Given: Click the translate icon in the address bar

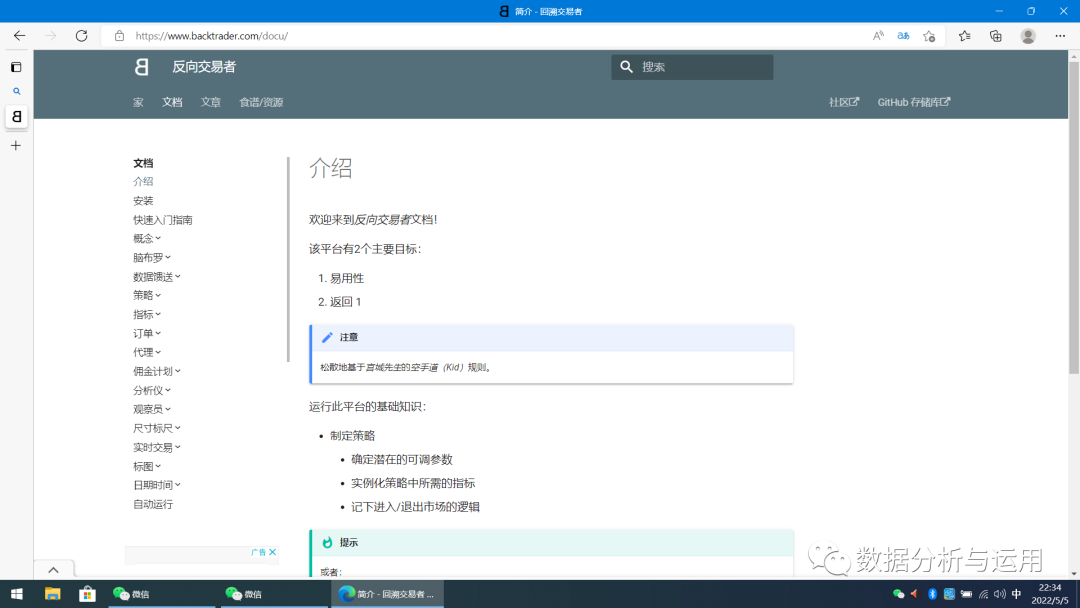Looking at the screenshot, I should click(x=902, y=34).
